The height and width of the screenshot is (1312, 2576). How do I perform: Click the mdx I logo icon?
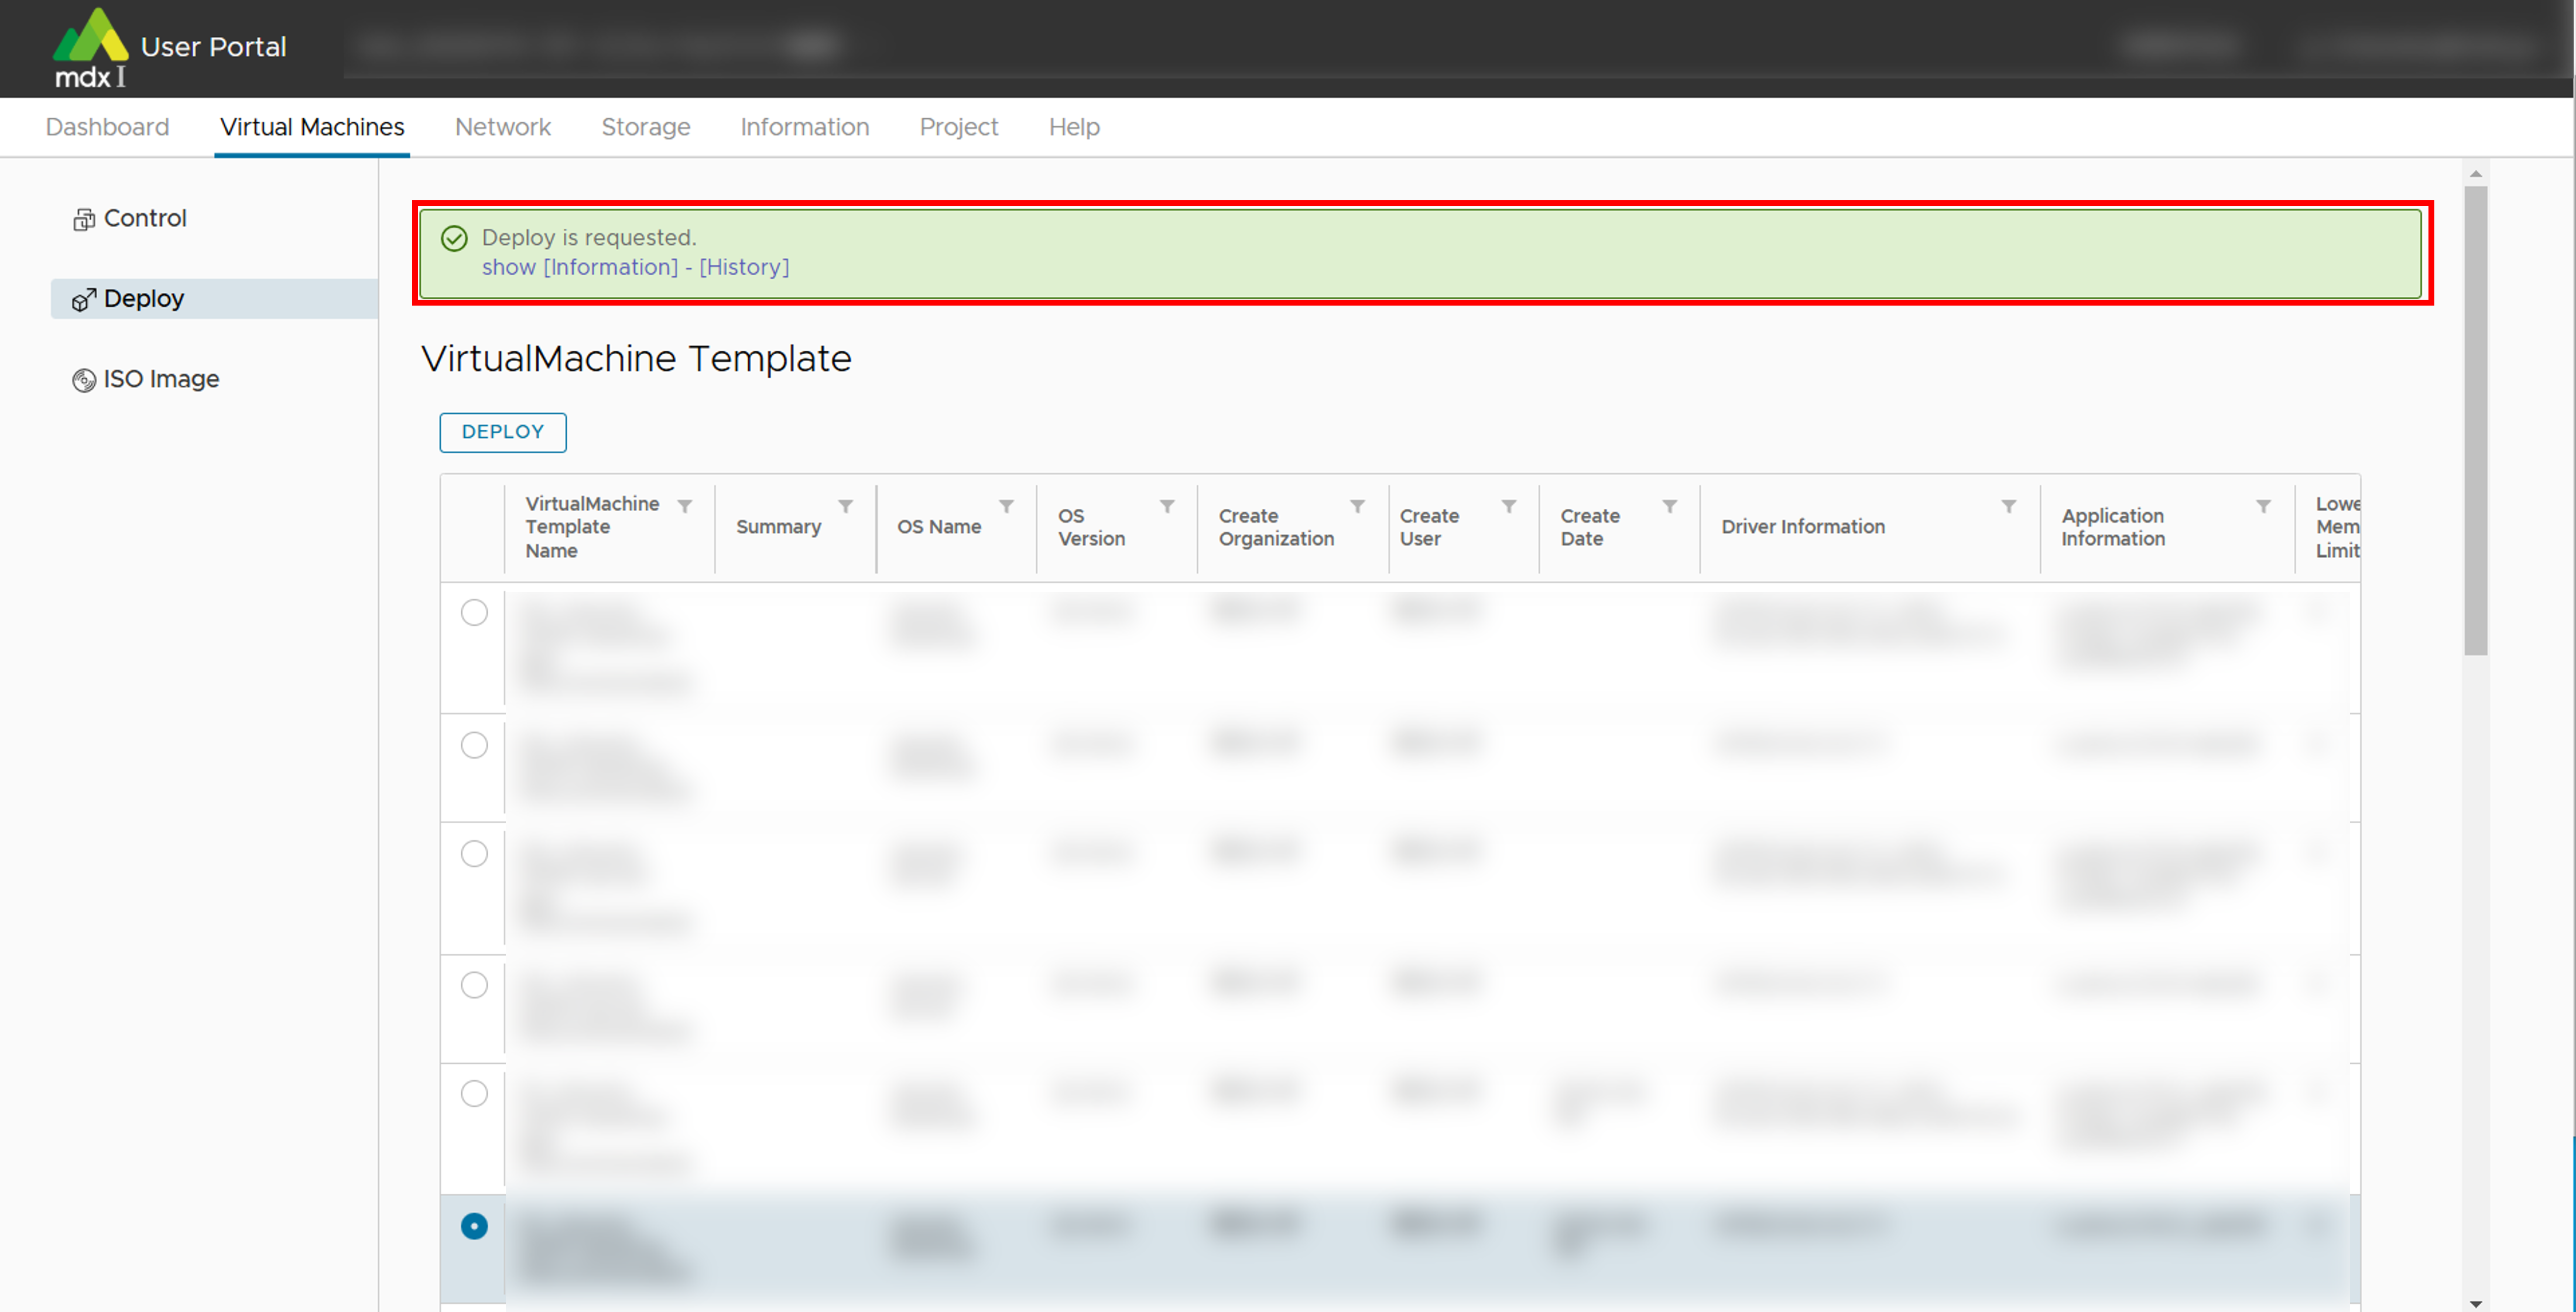(90, 47)
